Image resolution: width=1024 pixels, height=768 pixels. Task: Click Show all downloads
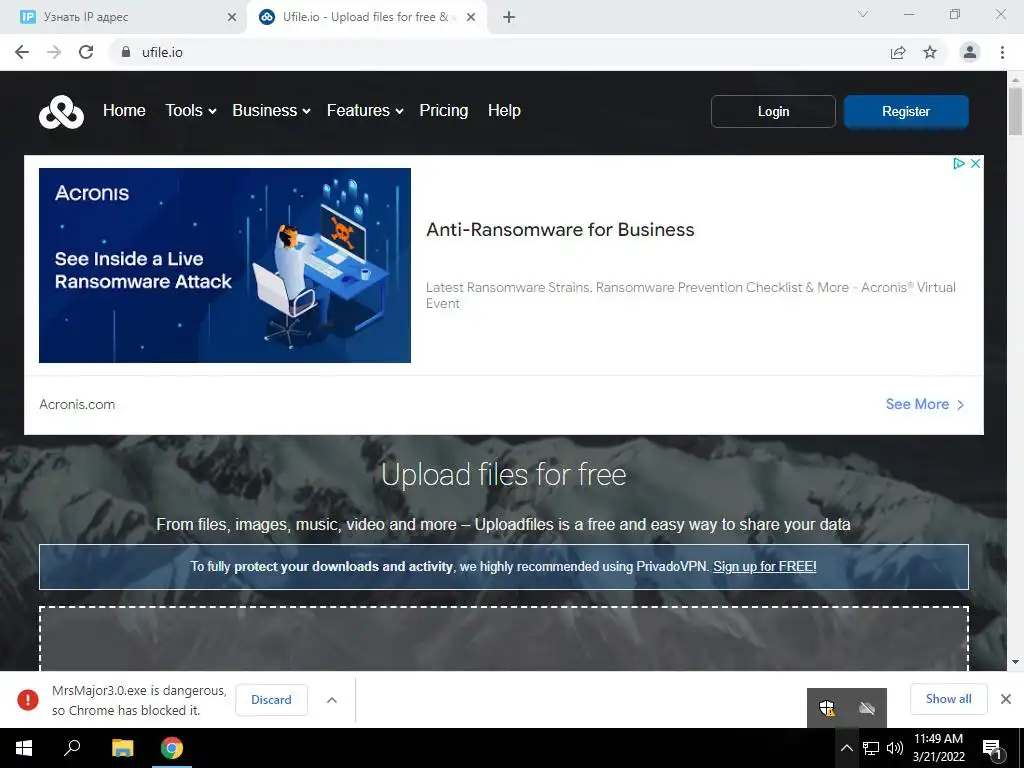pyautogui.click(x=948, y=699)
